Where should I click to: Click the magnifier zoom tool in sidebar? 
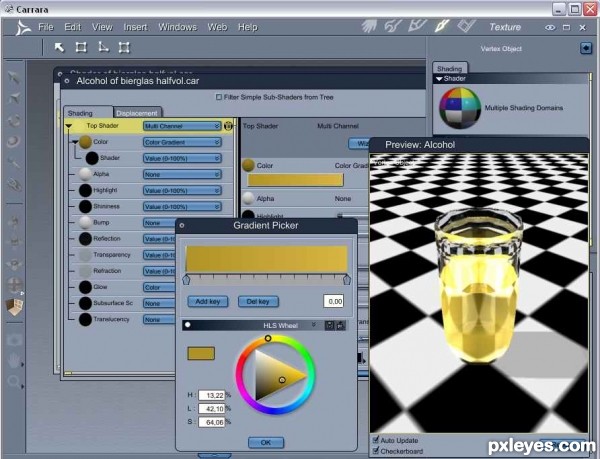pos(14,381)
